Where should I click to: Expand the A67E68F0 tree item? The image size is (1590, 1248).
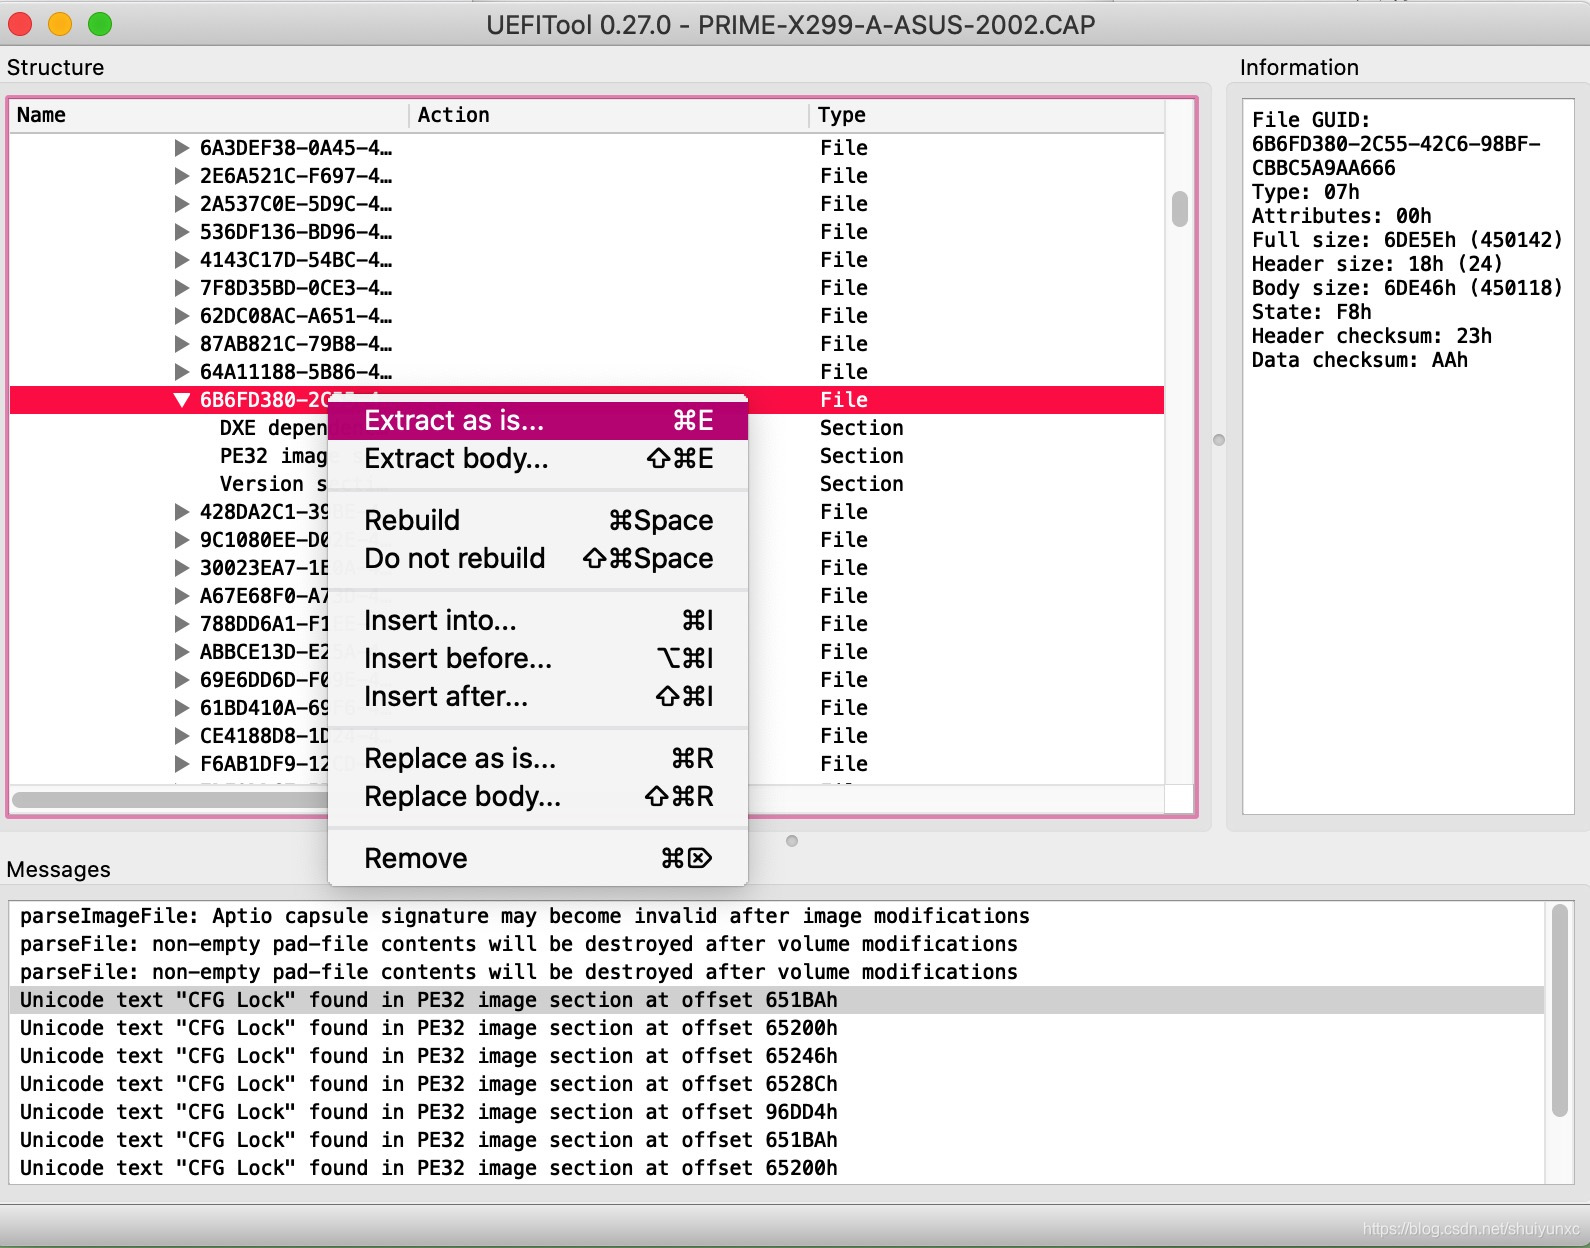coord(182,596)
